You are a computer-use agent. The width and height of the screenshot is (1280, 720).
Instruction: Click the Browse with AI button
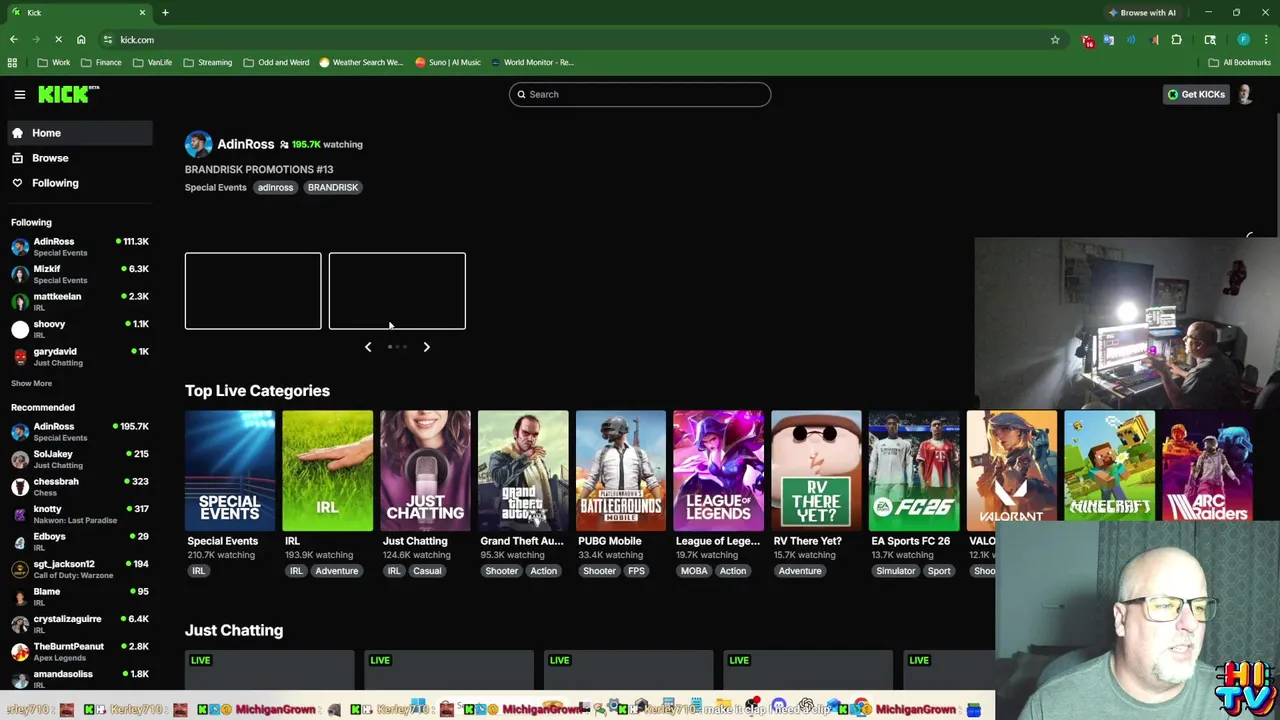pos(1142,13)
